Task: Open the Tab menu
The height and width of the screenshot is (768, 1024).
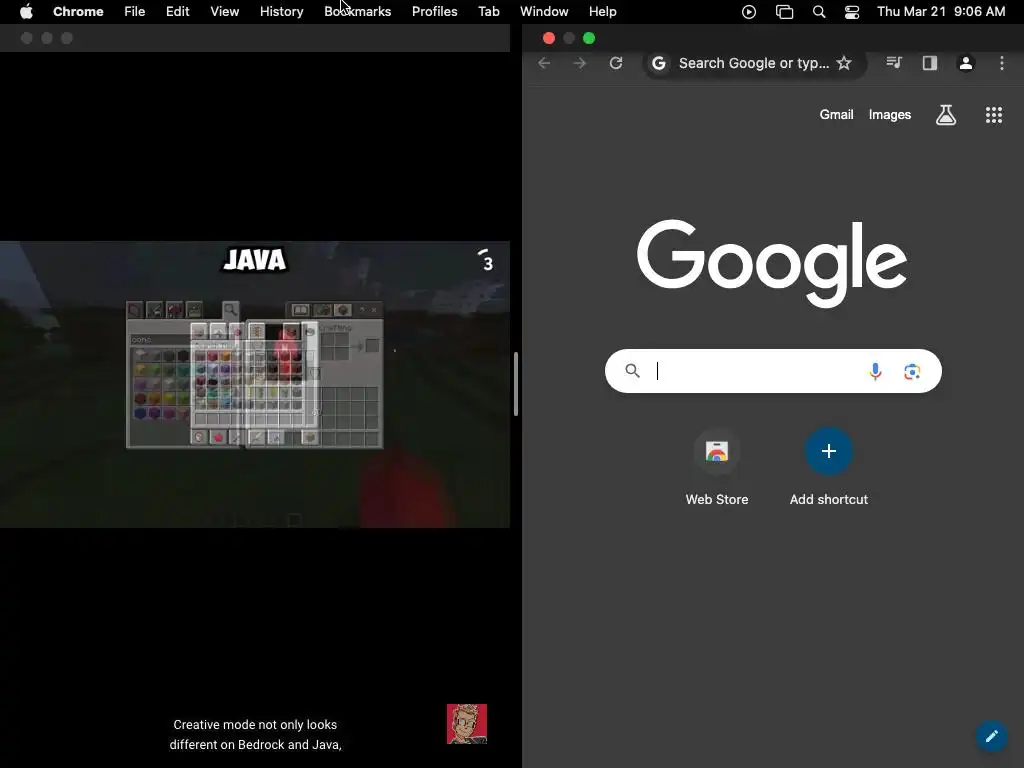Action: click(x=488, y=12)
